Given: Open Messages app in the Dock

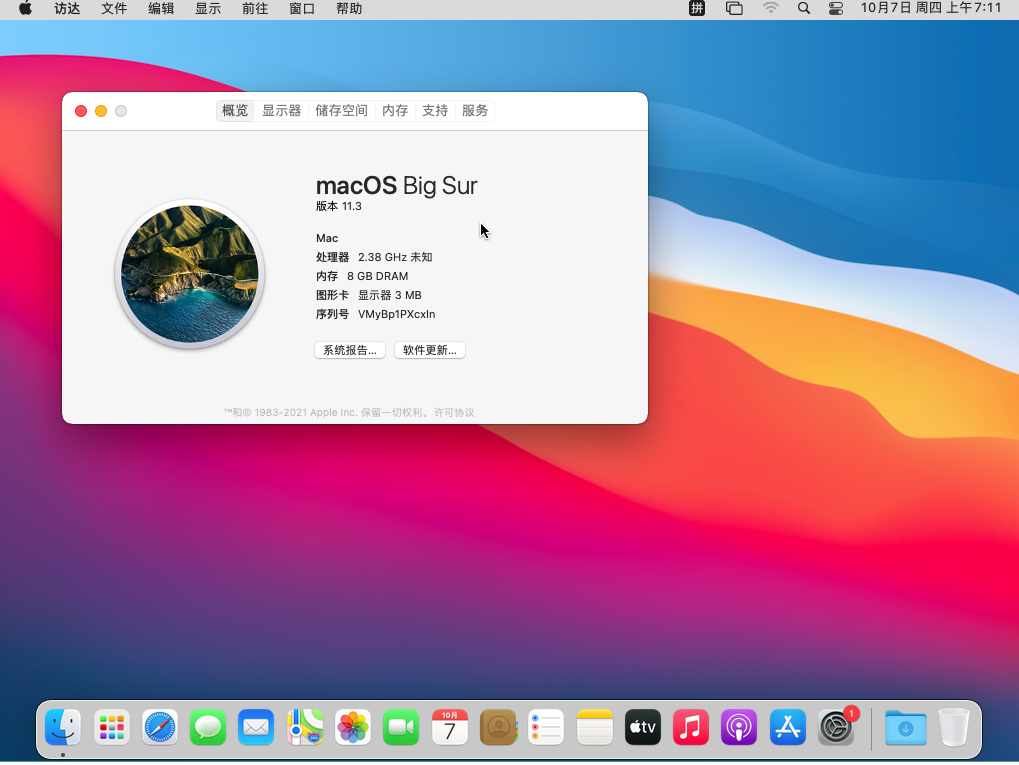Looking at the screenshot, I should coord(208,727).
